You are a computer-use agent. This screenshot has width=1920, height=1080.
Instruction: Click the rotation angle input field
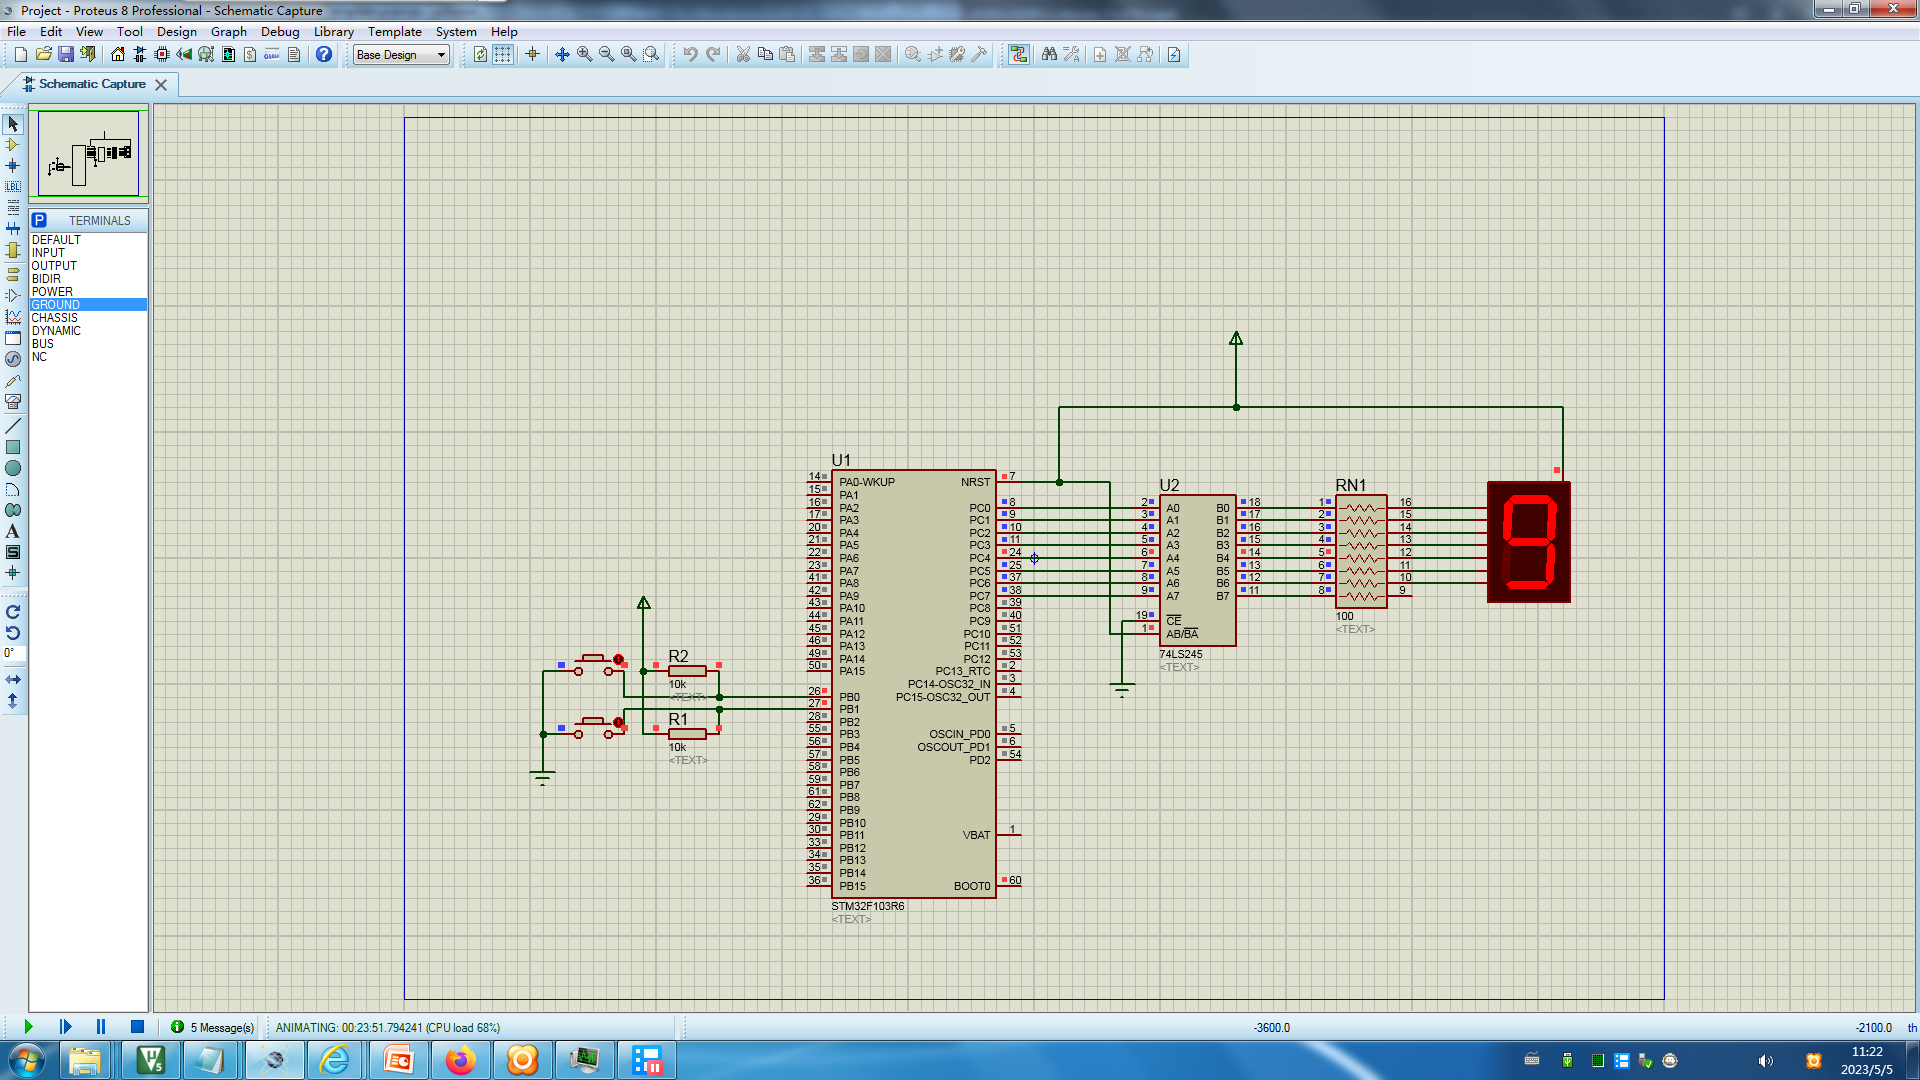[13, 653]
